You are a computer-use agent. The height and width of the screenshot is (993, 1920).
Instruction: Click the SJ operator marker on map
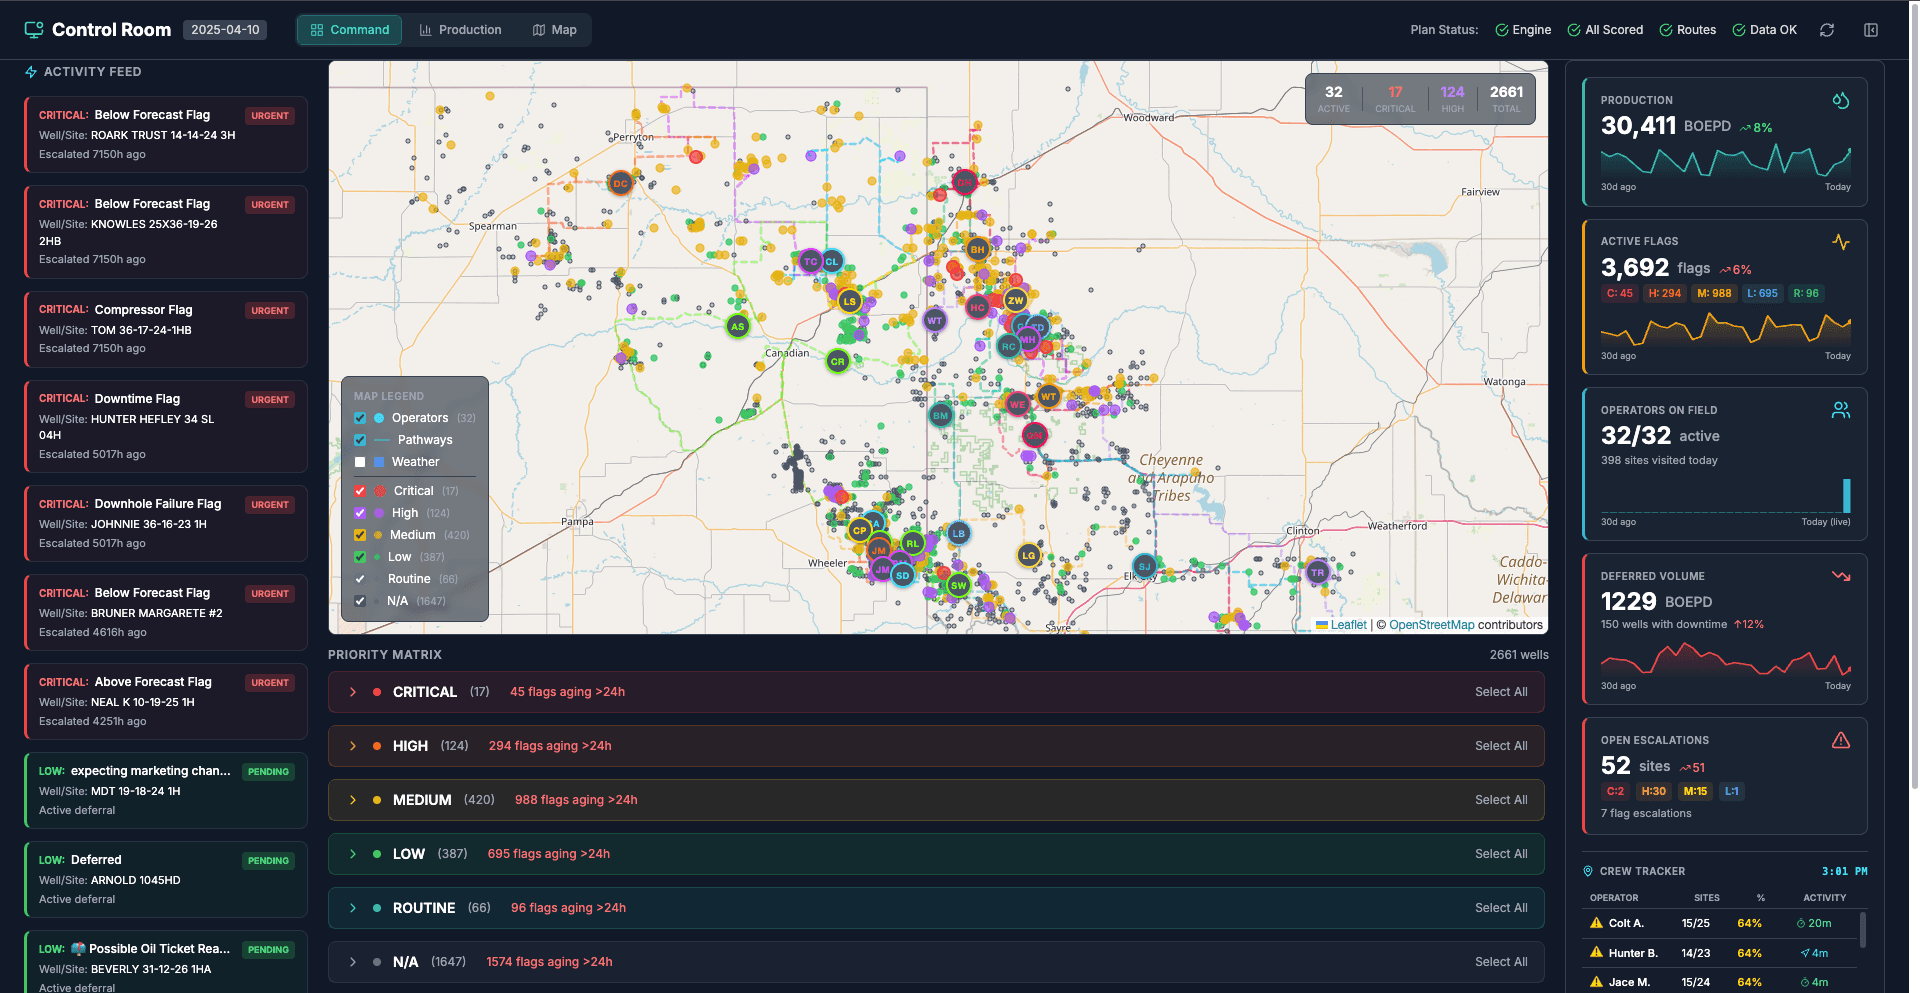tap(1145, 566)
